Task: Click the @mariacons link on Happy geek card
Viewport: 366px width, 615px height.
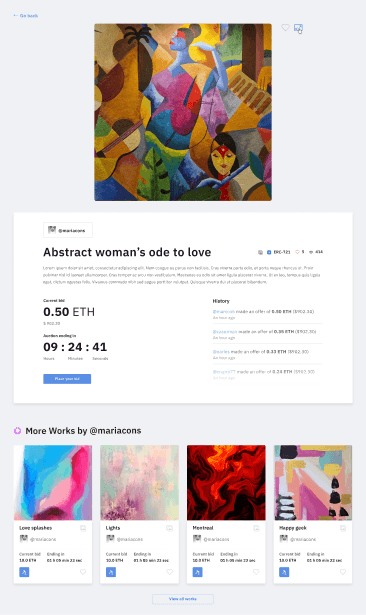Action: coord(303,539)
